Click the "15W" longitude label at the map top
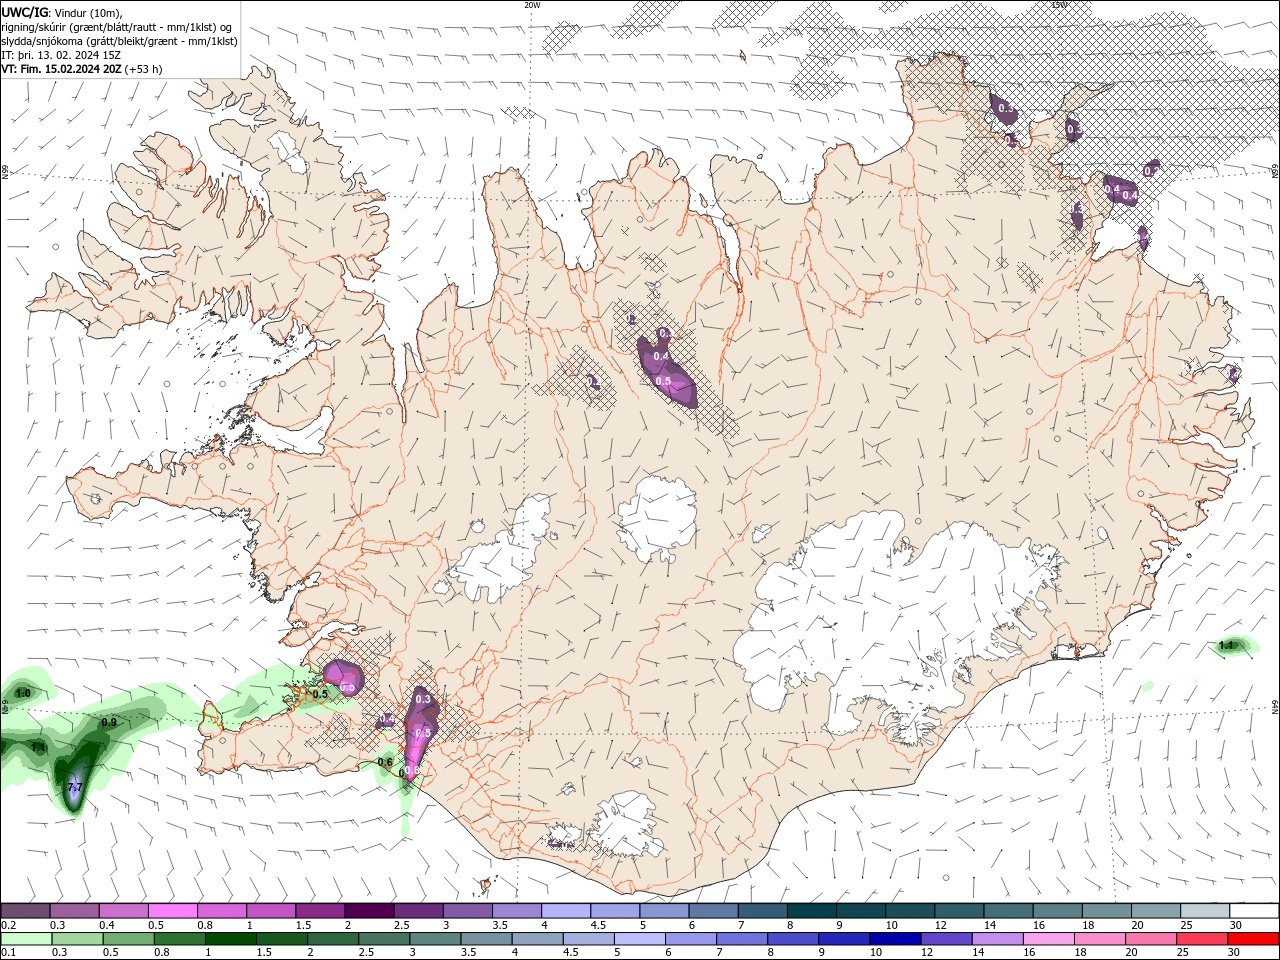Screen dimensions: 1280x960 [x=1059, y=5]
